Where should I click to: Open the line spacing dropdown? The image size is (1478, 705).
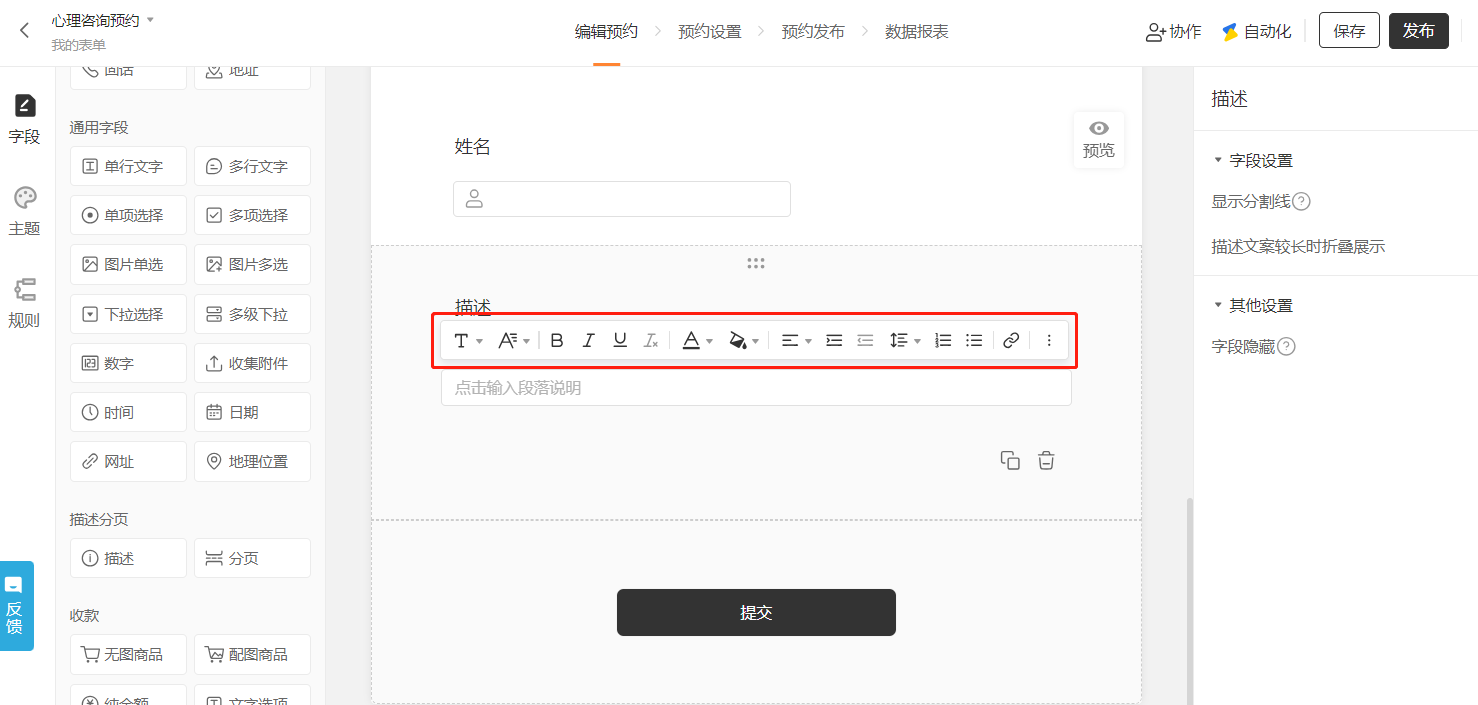pos(905,341)
